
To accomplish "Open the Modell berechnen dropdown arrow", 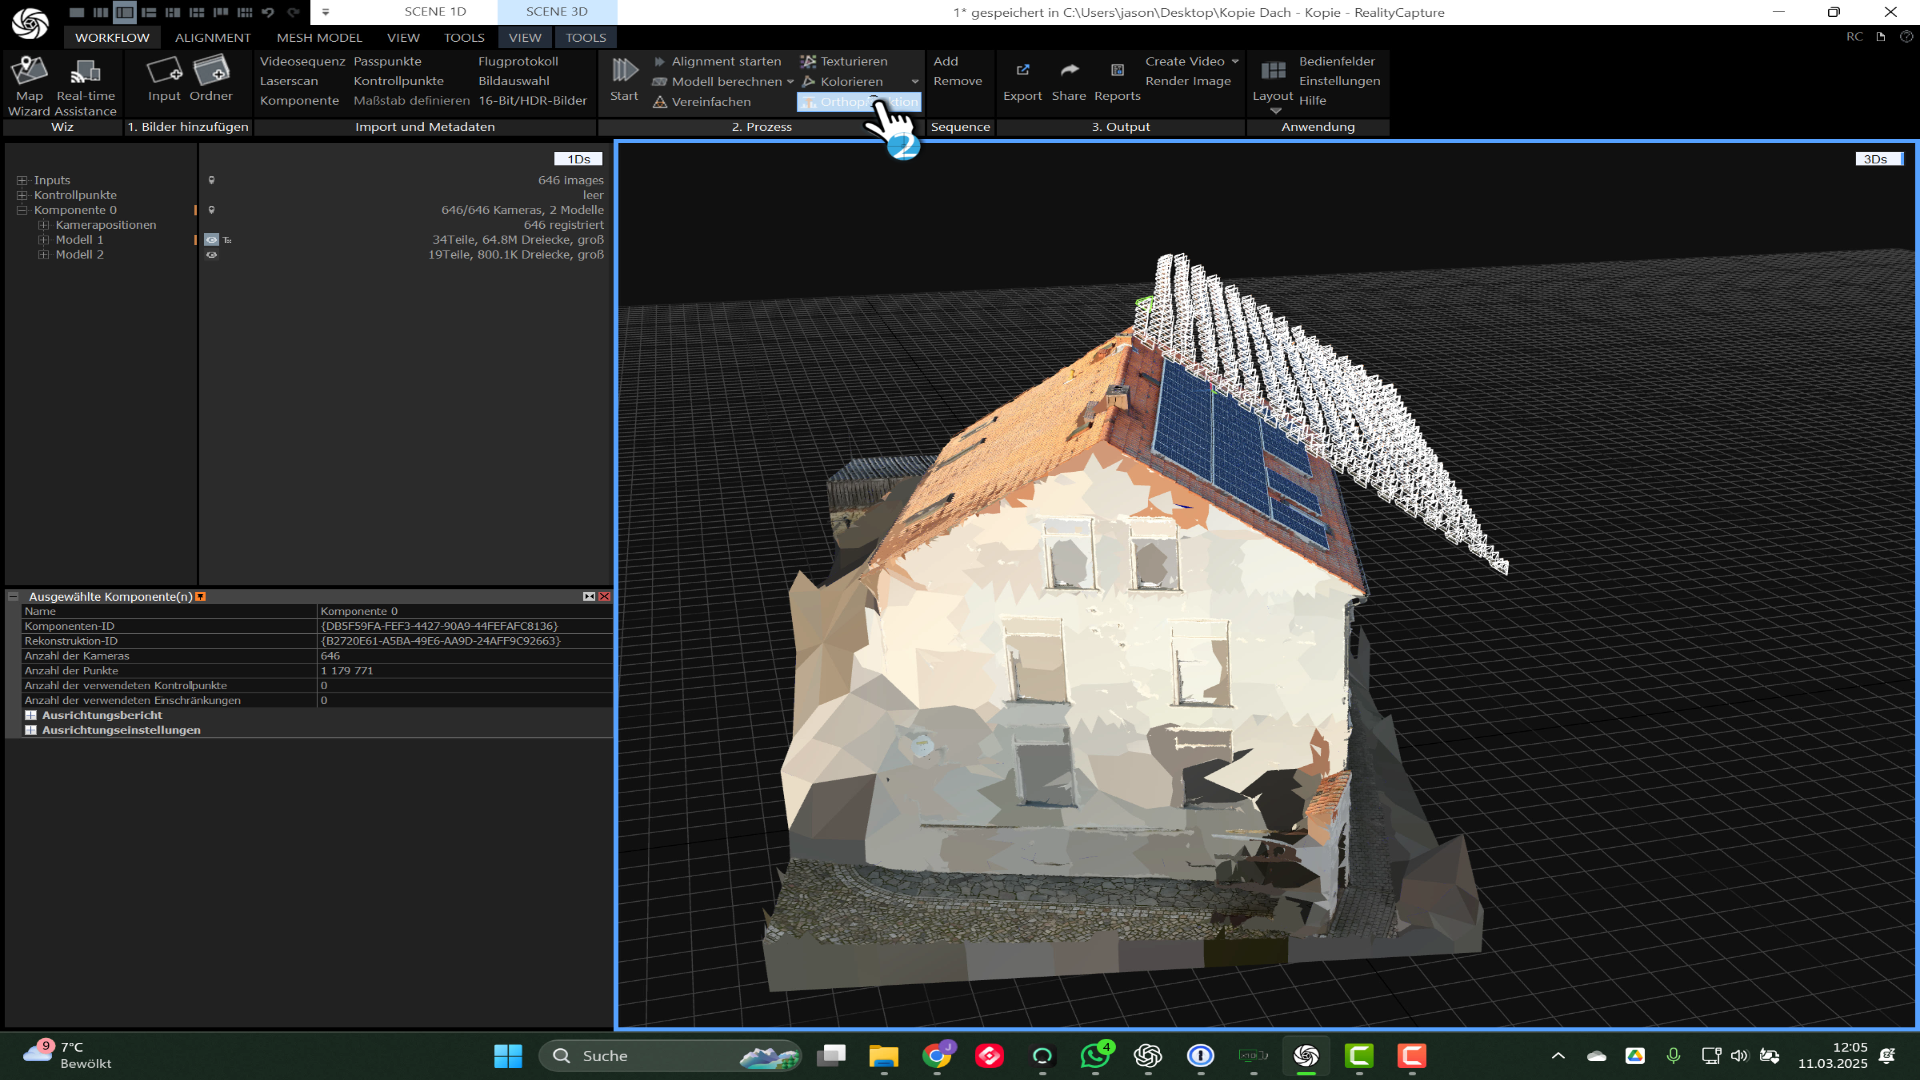I will click(x=790, y=82).
